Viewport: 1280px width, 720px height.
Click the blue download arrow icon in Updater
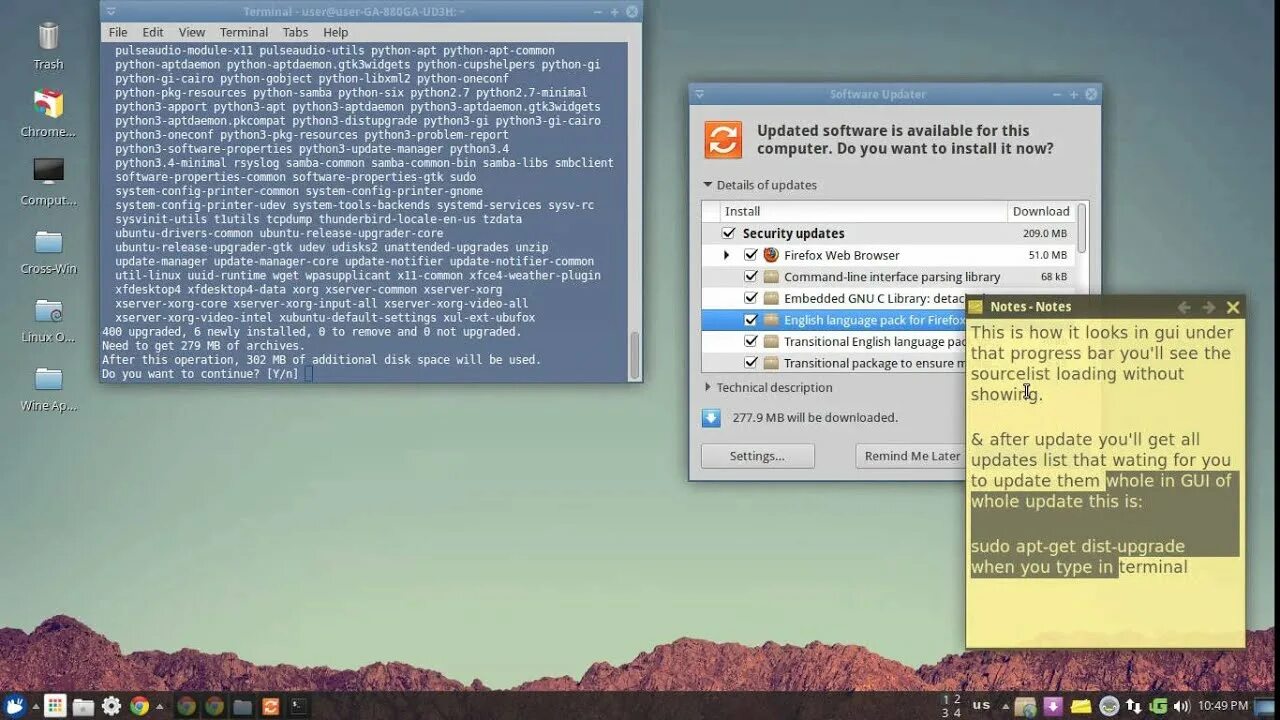711,417
